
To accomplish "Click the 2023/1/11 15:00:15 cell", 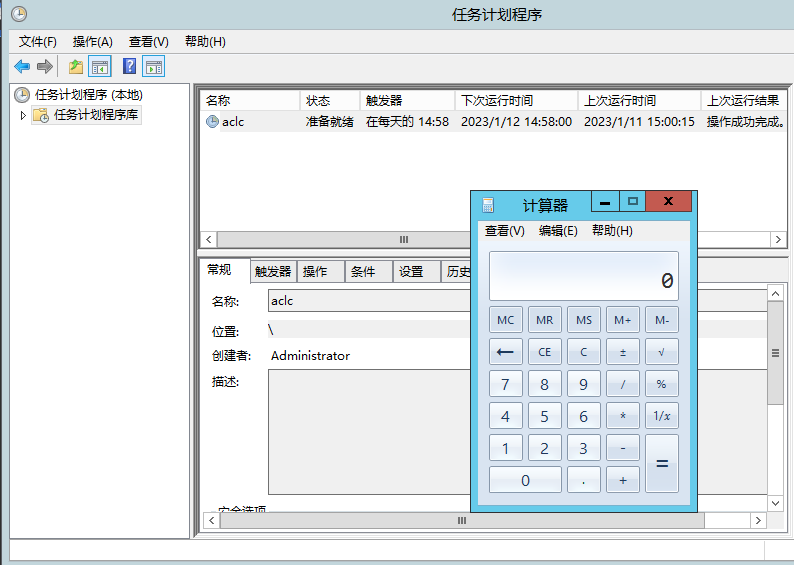I will tap(639, 122).
